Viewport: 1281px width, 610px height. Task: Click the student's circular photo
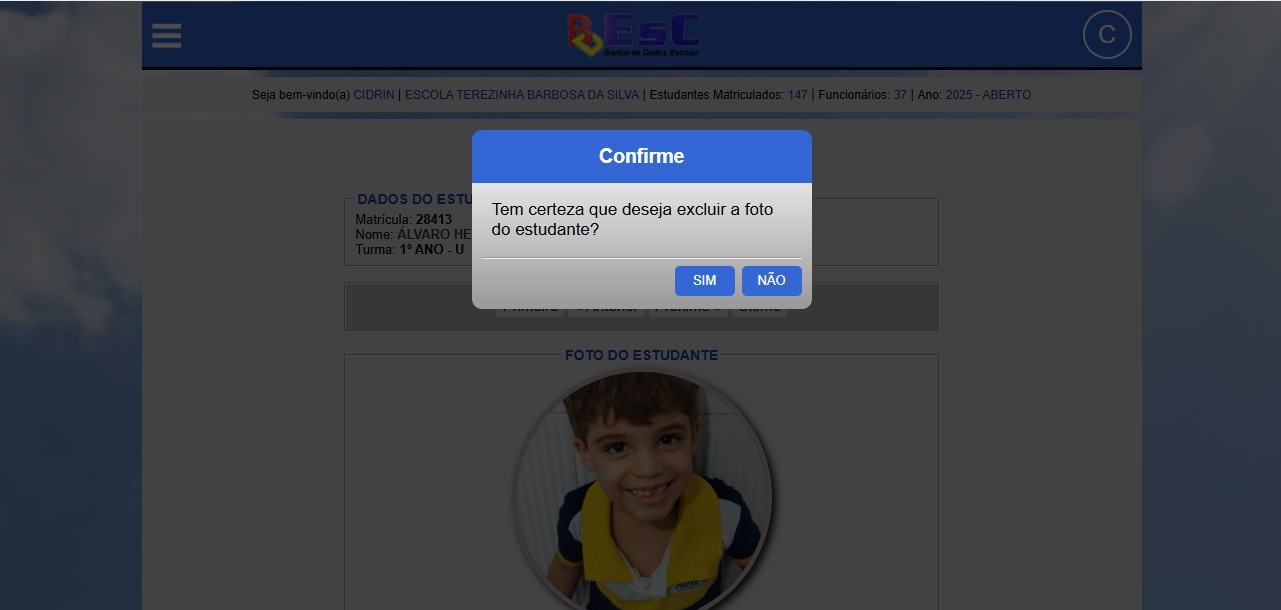[642, 490]
